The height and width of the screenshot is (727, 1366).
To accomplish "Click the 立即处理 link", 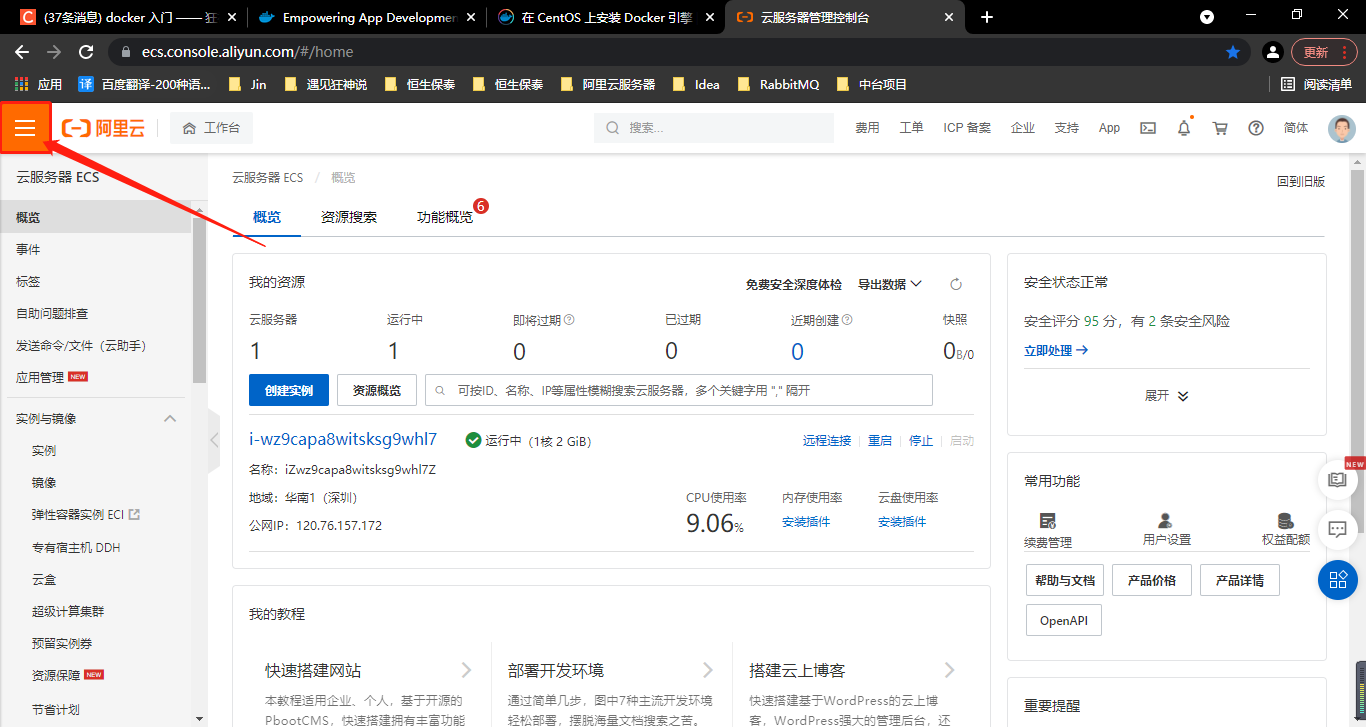I will (1056, 350).
